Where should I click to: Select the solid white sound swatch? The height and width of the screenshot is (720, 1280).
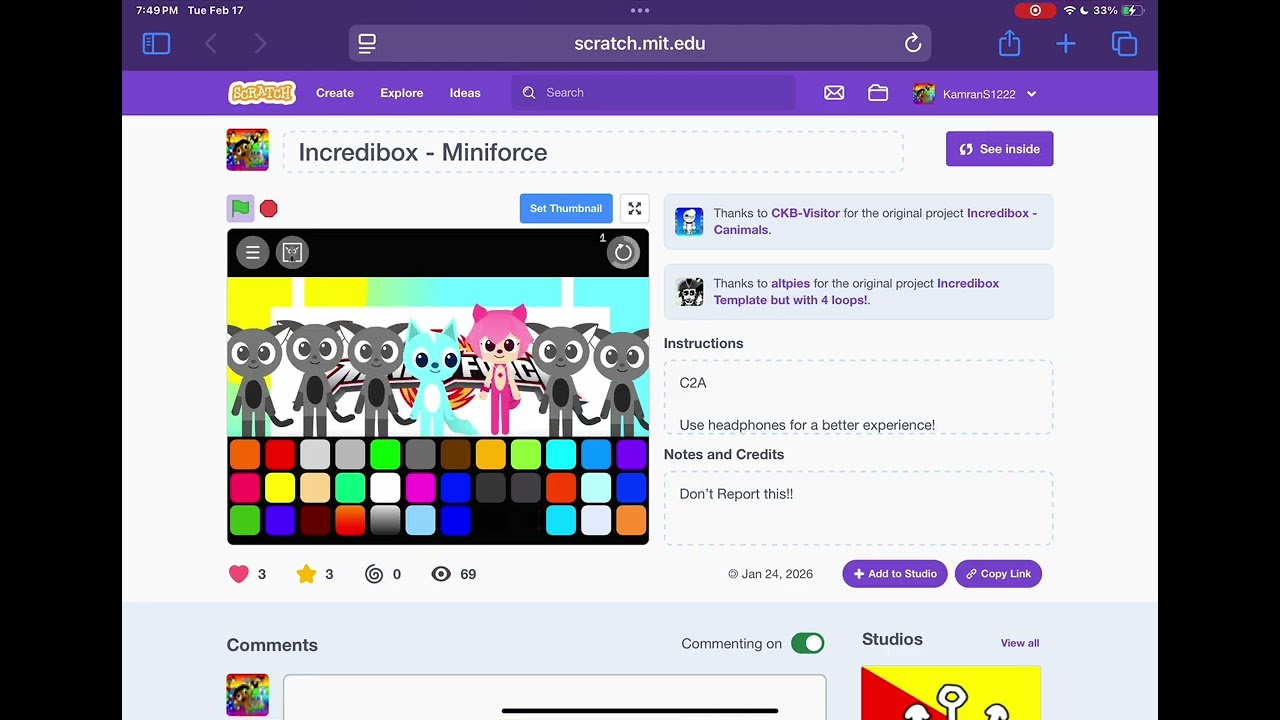[385, 488]
